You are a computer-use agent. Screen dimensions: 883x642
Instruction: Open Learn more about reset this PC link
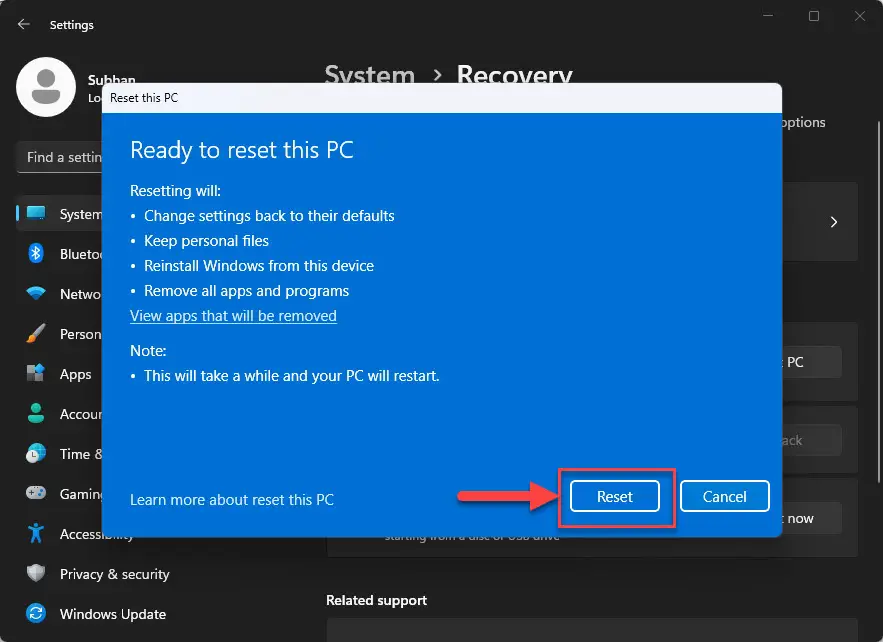[231, 500]
